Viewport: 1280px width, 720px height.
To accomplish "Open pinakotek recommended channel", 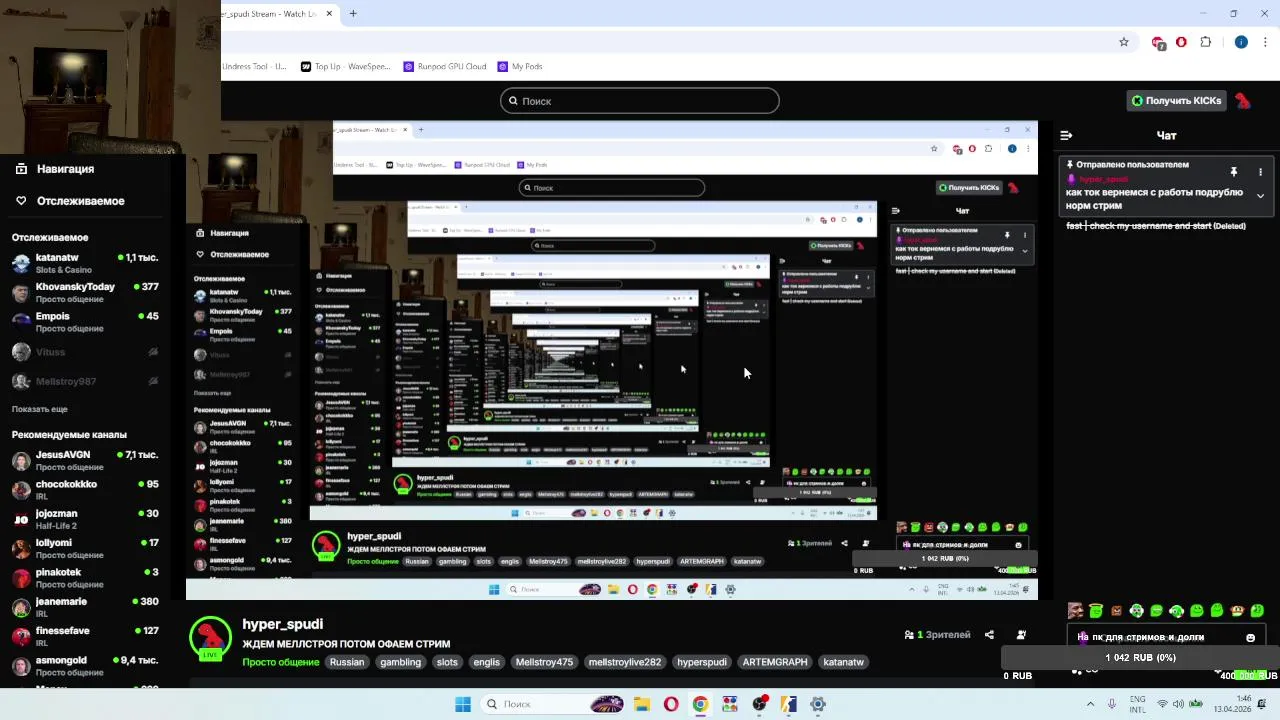I will (85, 578).
